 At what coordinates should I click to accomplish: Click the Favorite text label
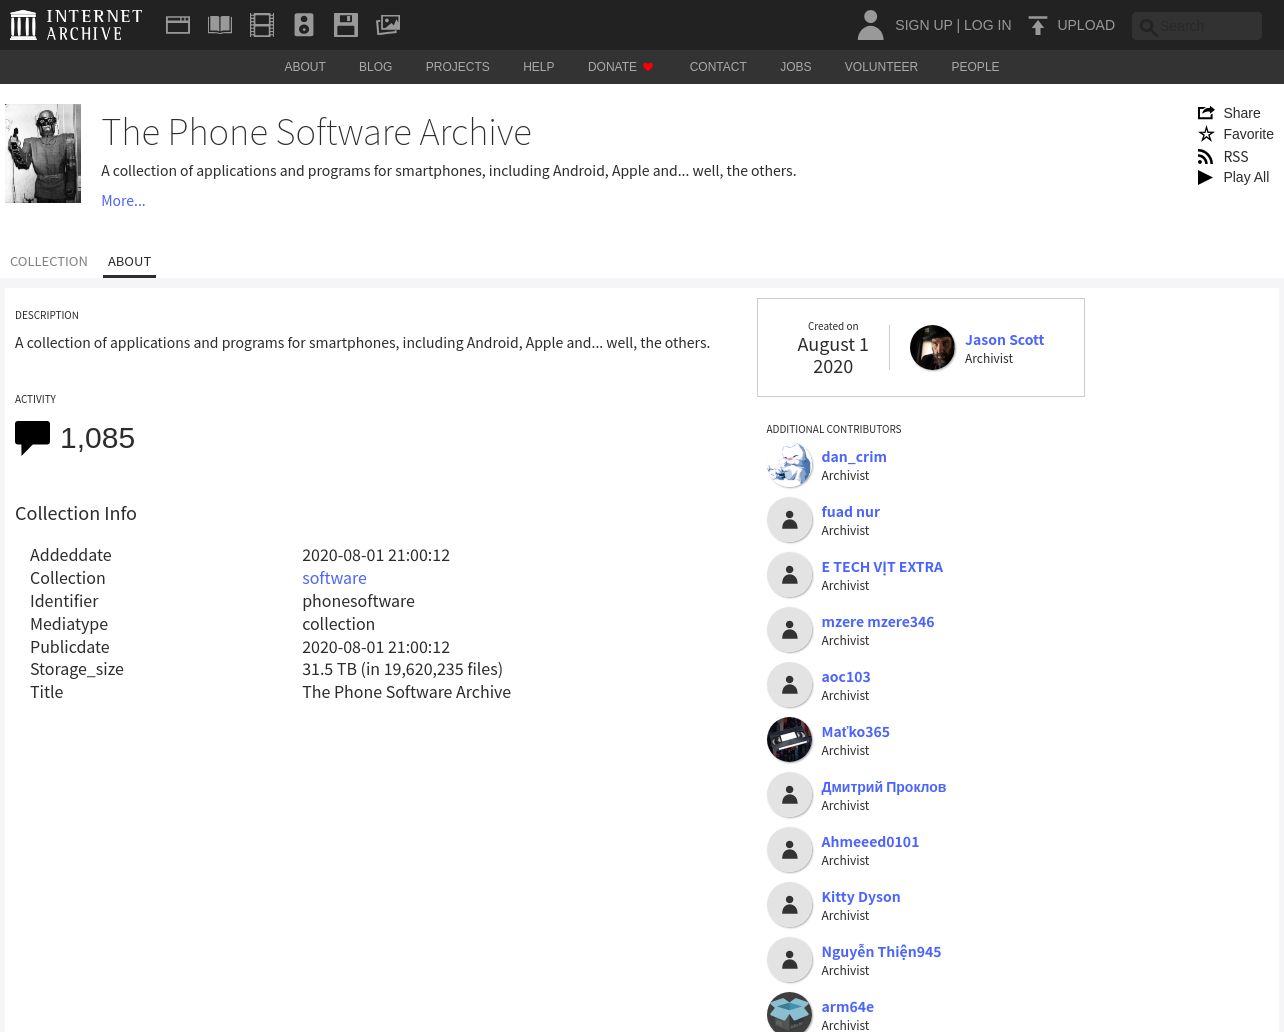(x=1248, y=134)
